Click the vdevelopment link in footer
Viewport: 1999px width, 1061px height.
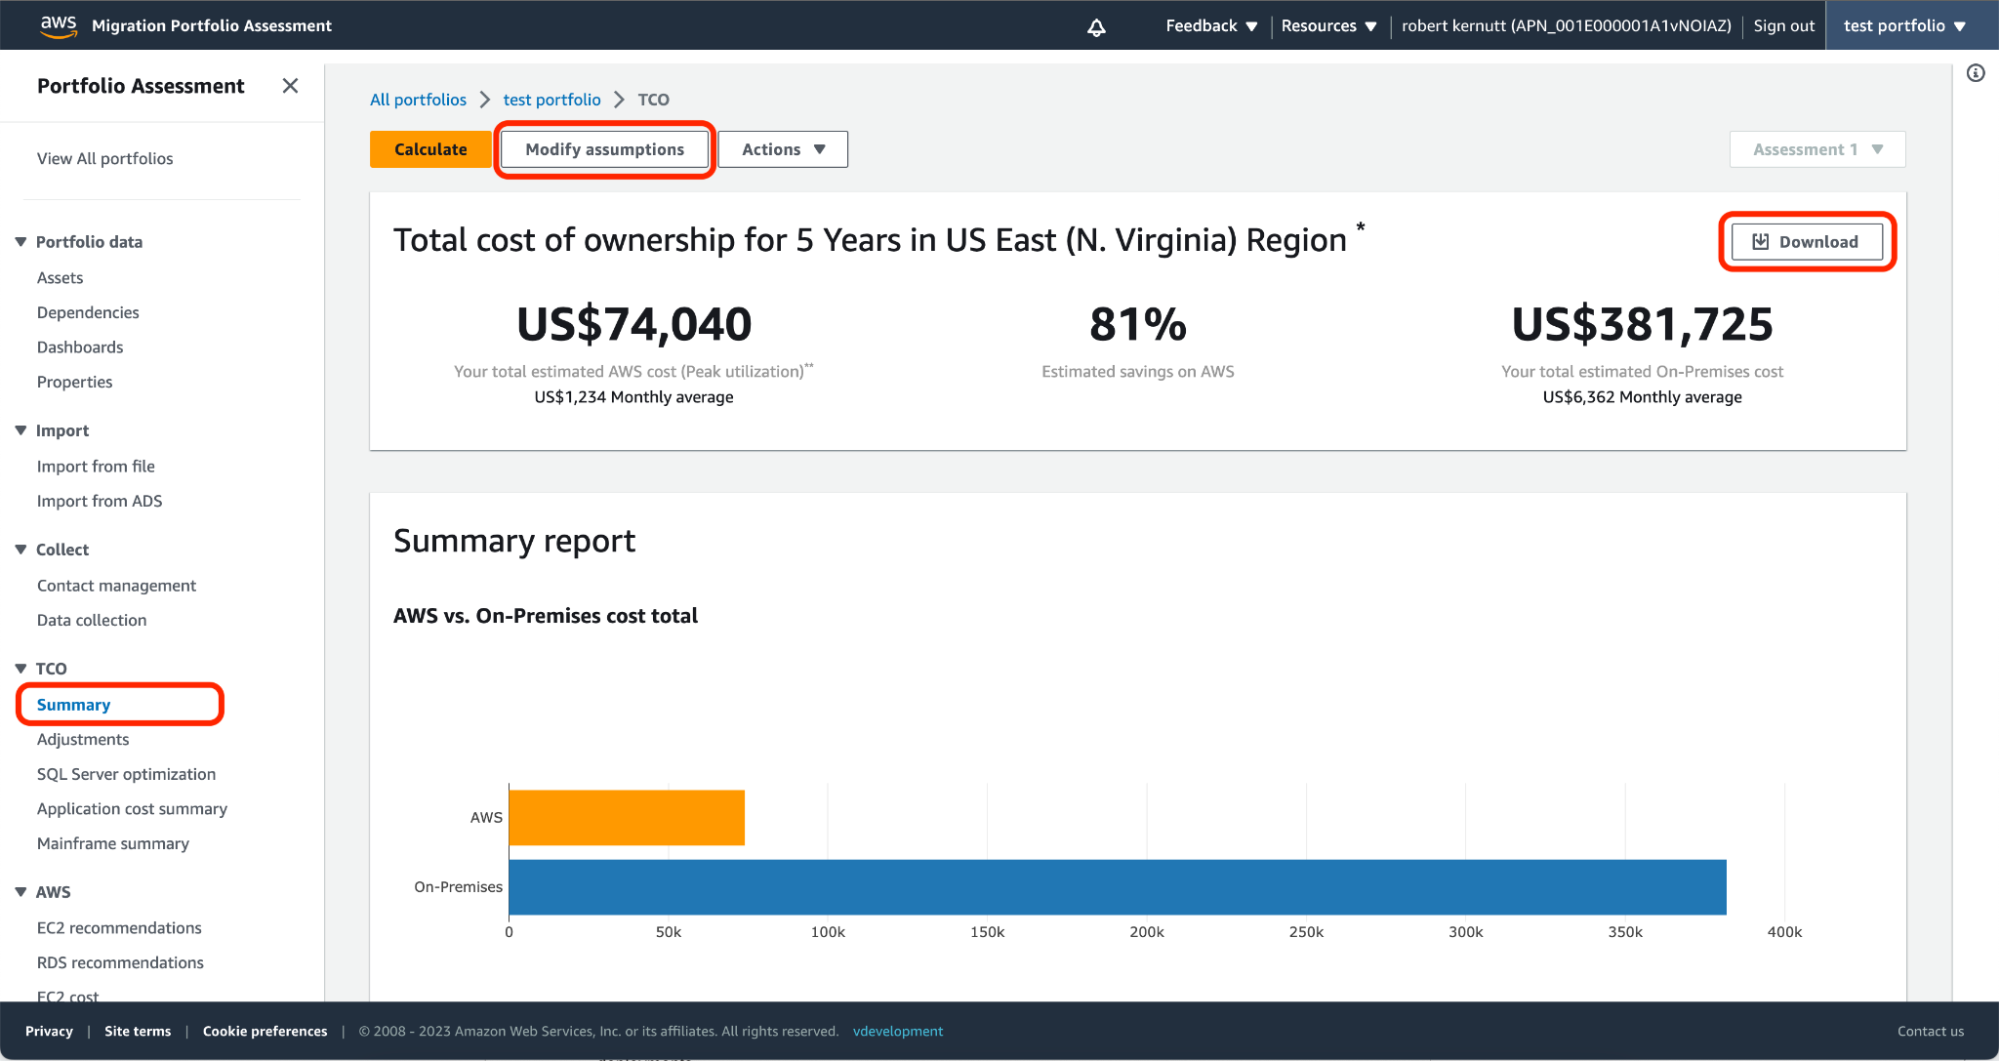pyautogui.click(x=898, y=1032)
